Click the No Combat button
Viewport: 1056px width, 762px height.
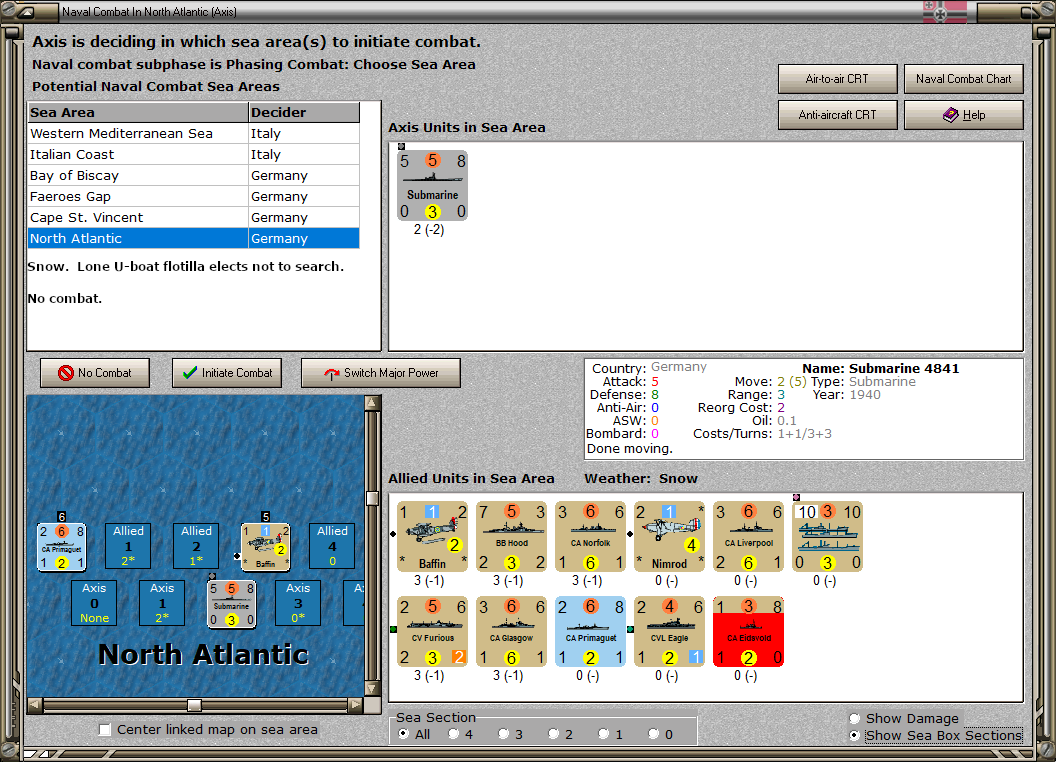pos(95,373)
